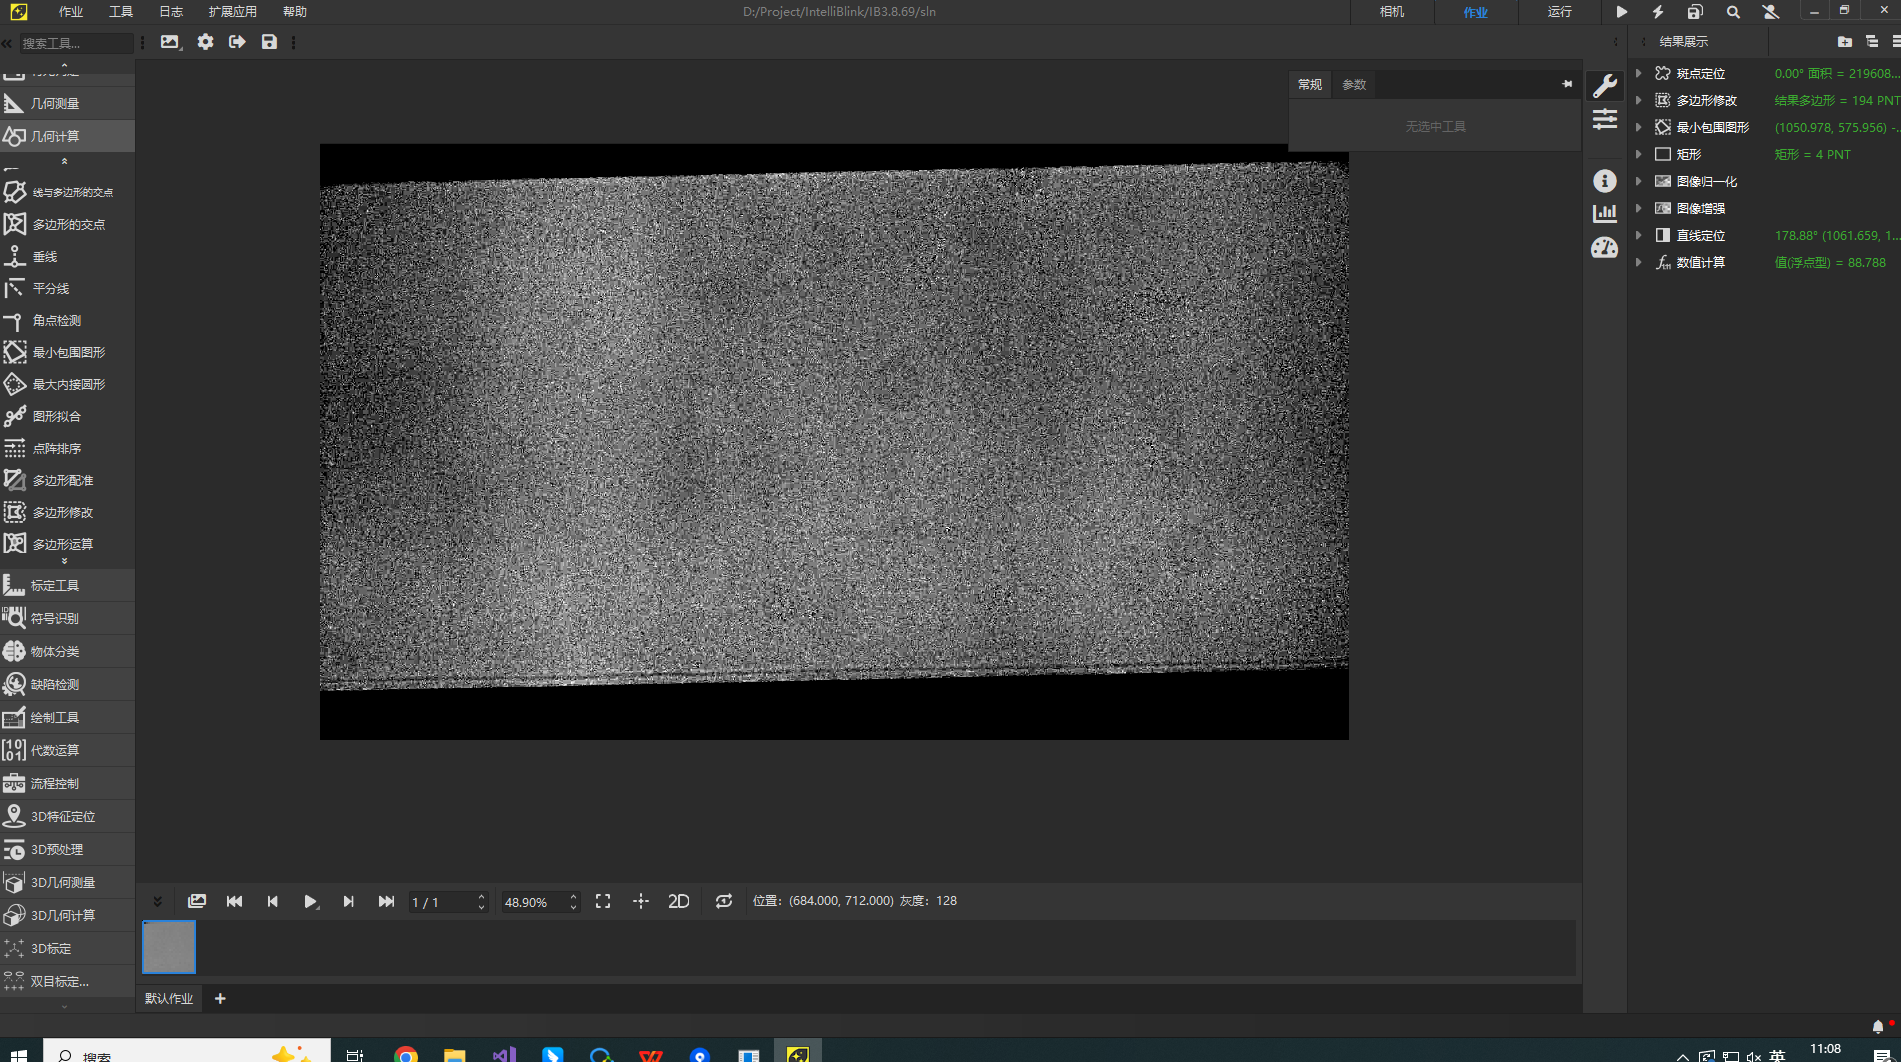The image size is (1901, 1062).
Task: Select the 角点检测 corner detection tool
Action: 56,321
